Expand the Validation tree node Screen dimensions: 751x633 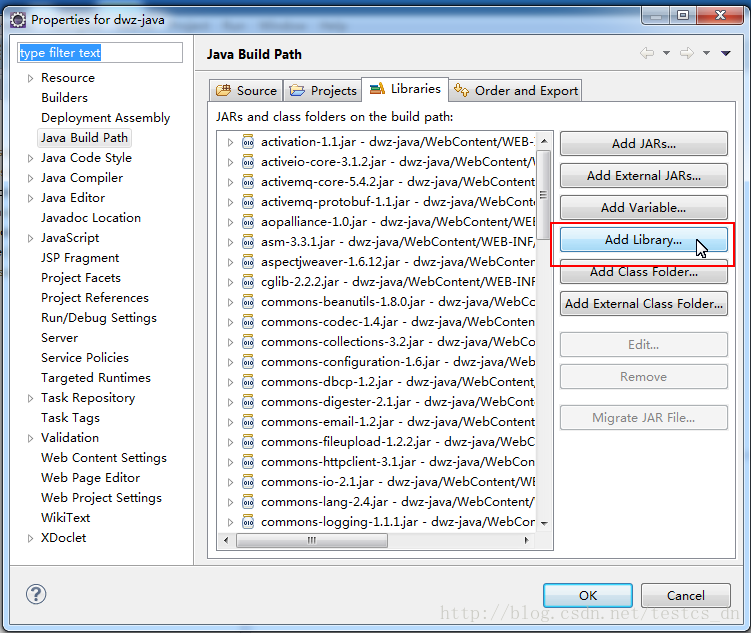(30, 438)
